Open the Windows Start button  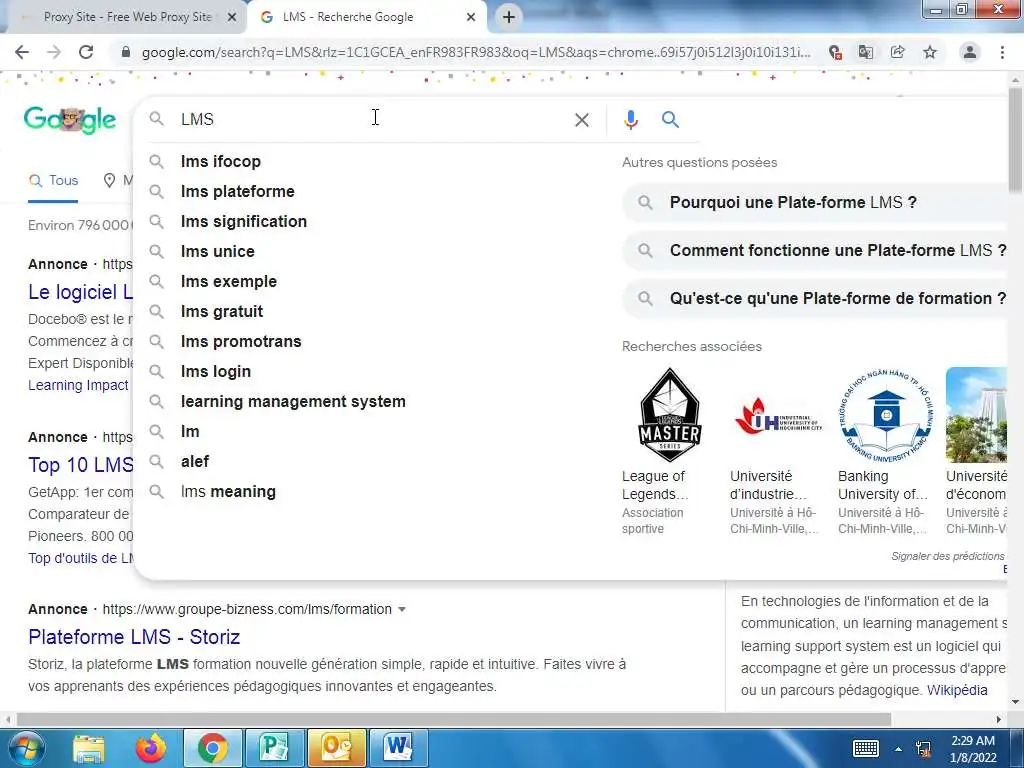click(25, 748)
